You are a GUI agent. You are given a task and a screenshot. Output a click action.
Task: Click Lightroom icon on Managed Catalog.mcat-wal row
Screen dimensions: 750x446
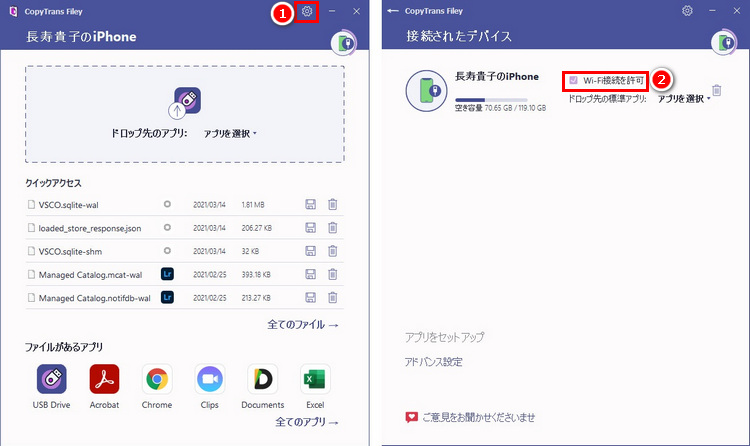pos(167,274)
